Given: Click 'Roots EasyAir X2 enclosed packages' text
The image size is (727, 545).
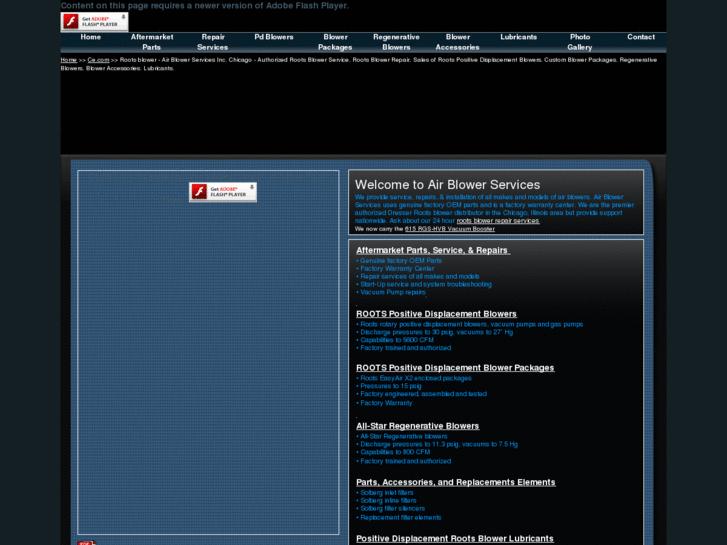Looking at the screenshot, I should coord(416,378).
